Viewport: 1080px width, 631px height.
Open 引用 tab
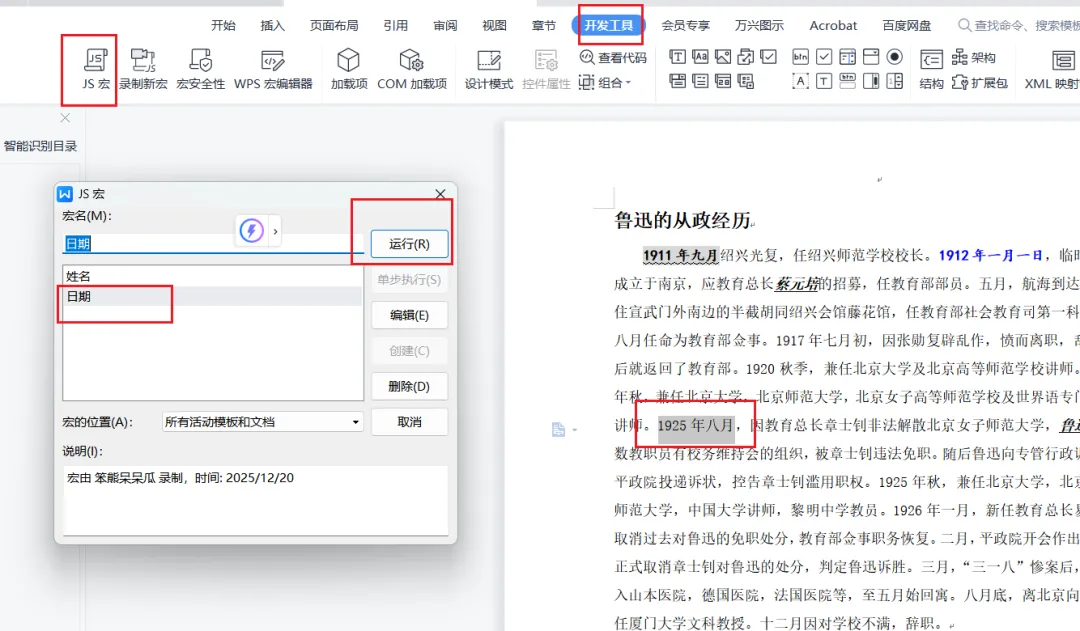tap(395, 25)
